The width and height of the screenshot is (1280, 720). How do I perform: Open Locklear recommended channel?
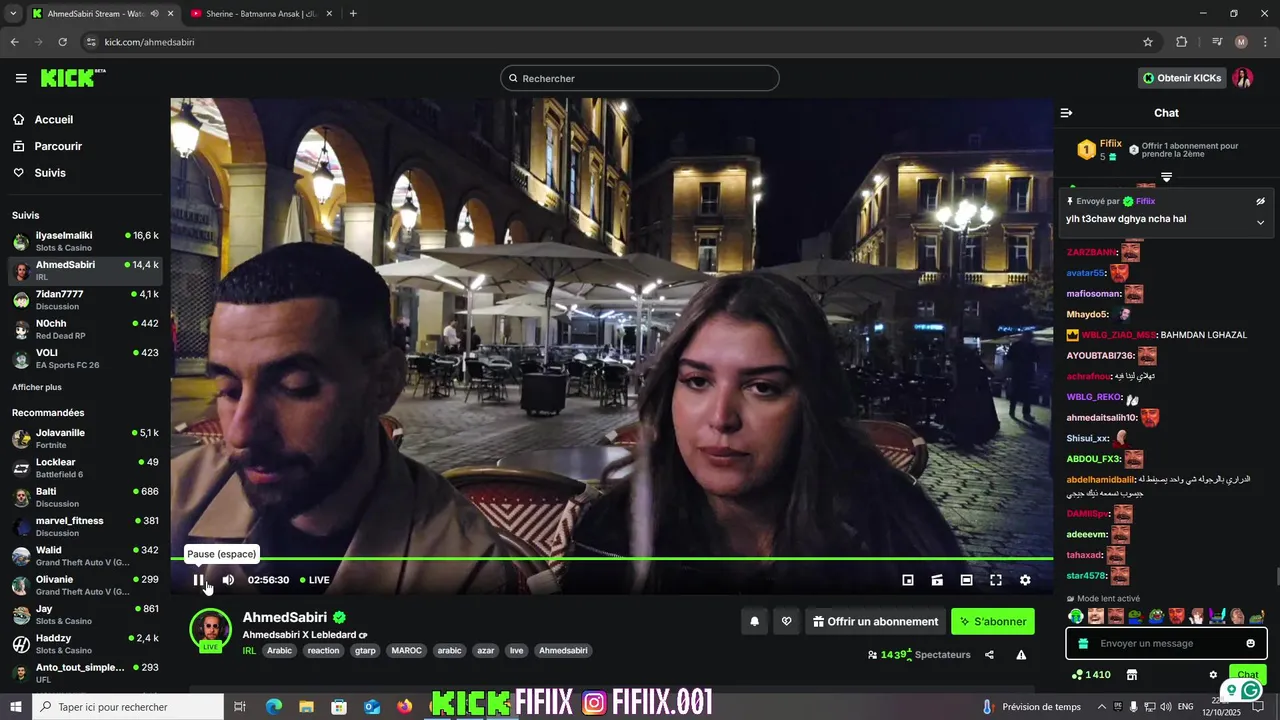pos(85,468)
